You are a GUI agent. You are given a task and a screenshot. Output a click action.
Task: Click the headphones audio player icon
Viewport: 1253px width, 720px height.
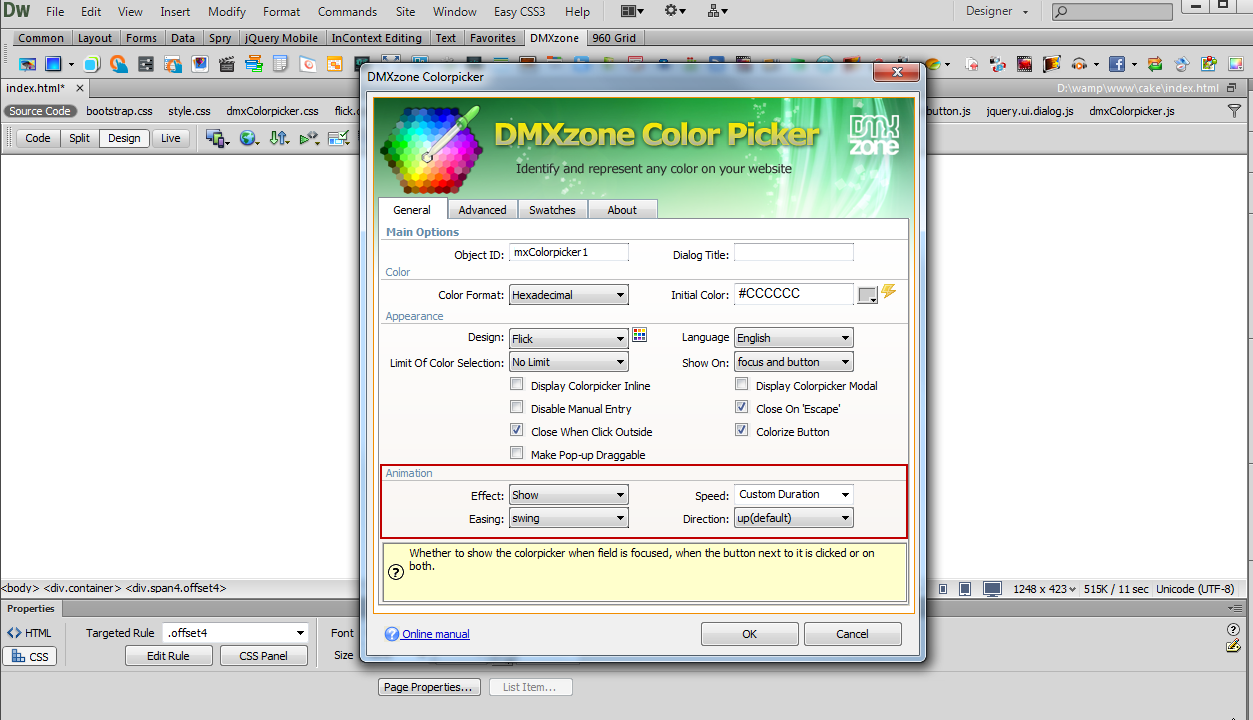(x=1079, y=64)
